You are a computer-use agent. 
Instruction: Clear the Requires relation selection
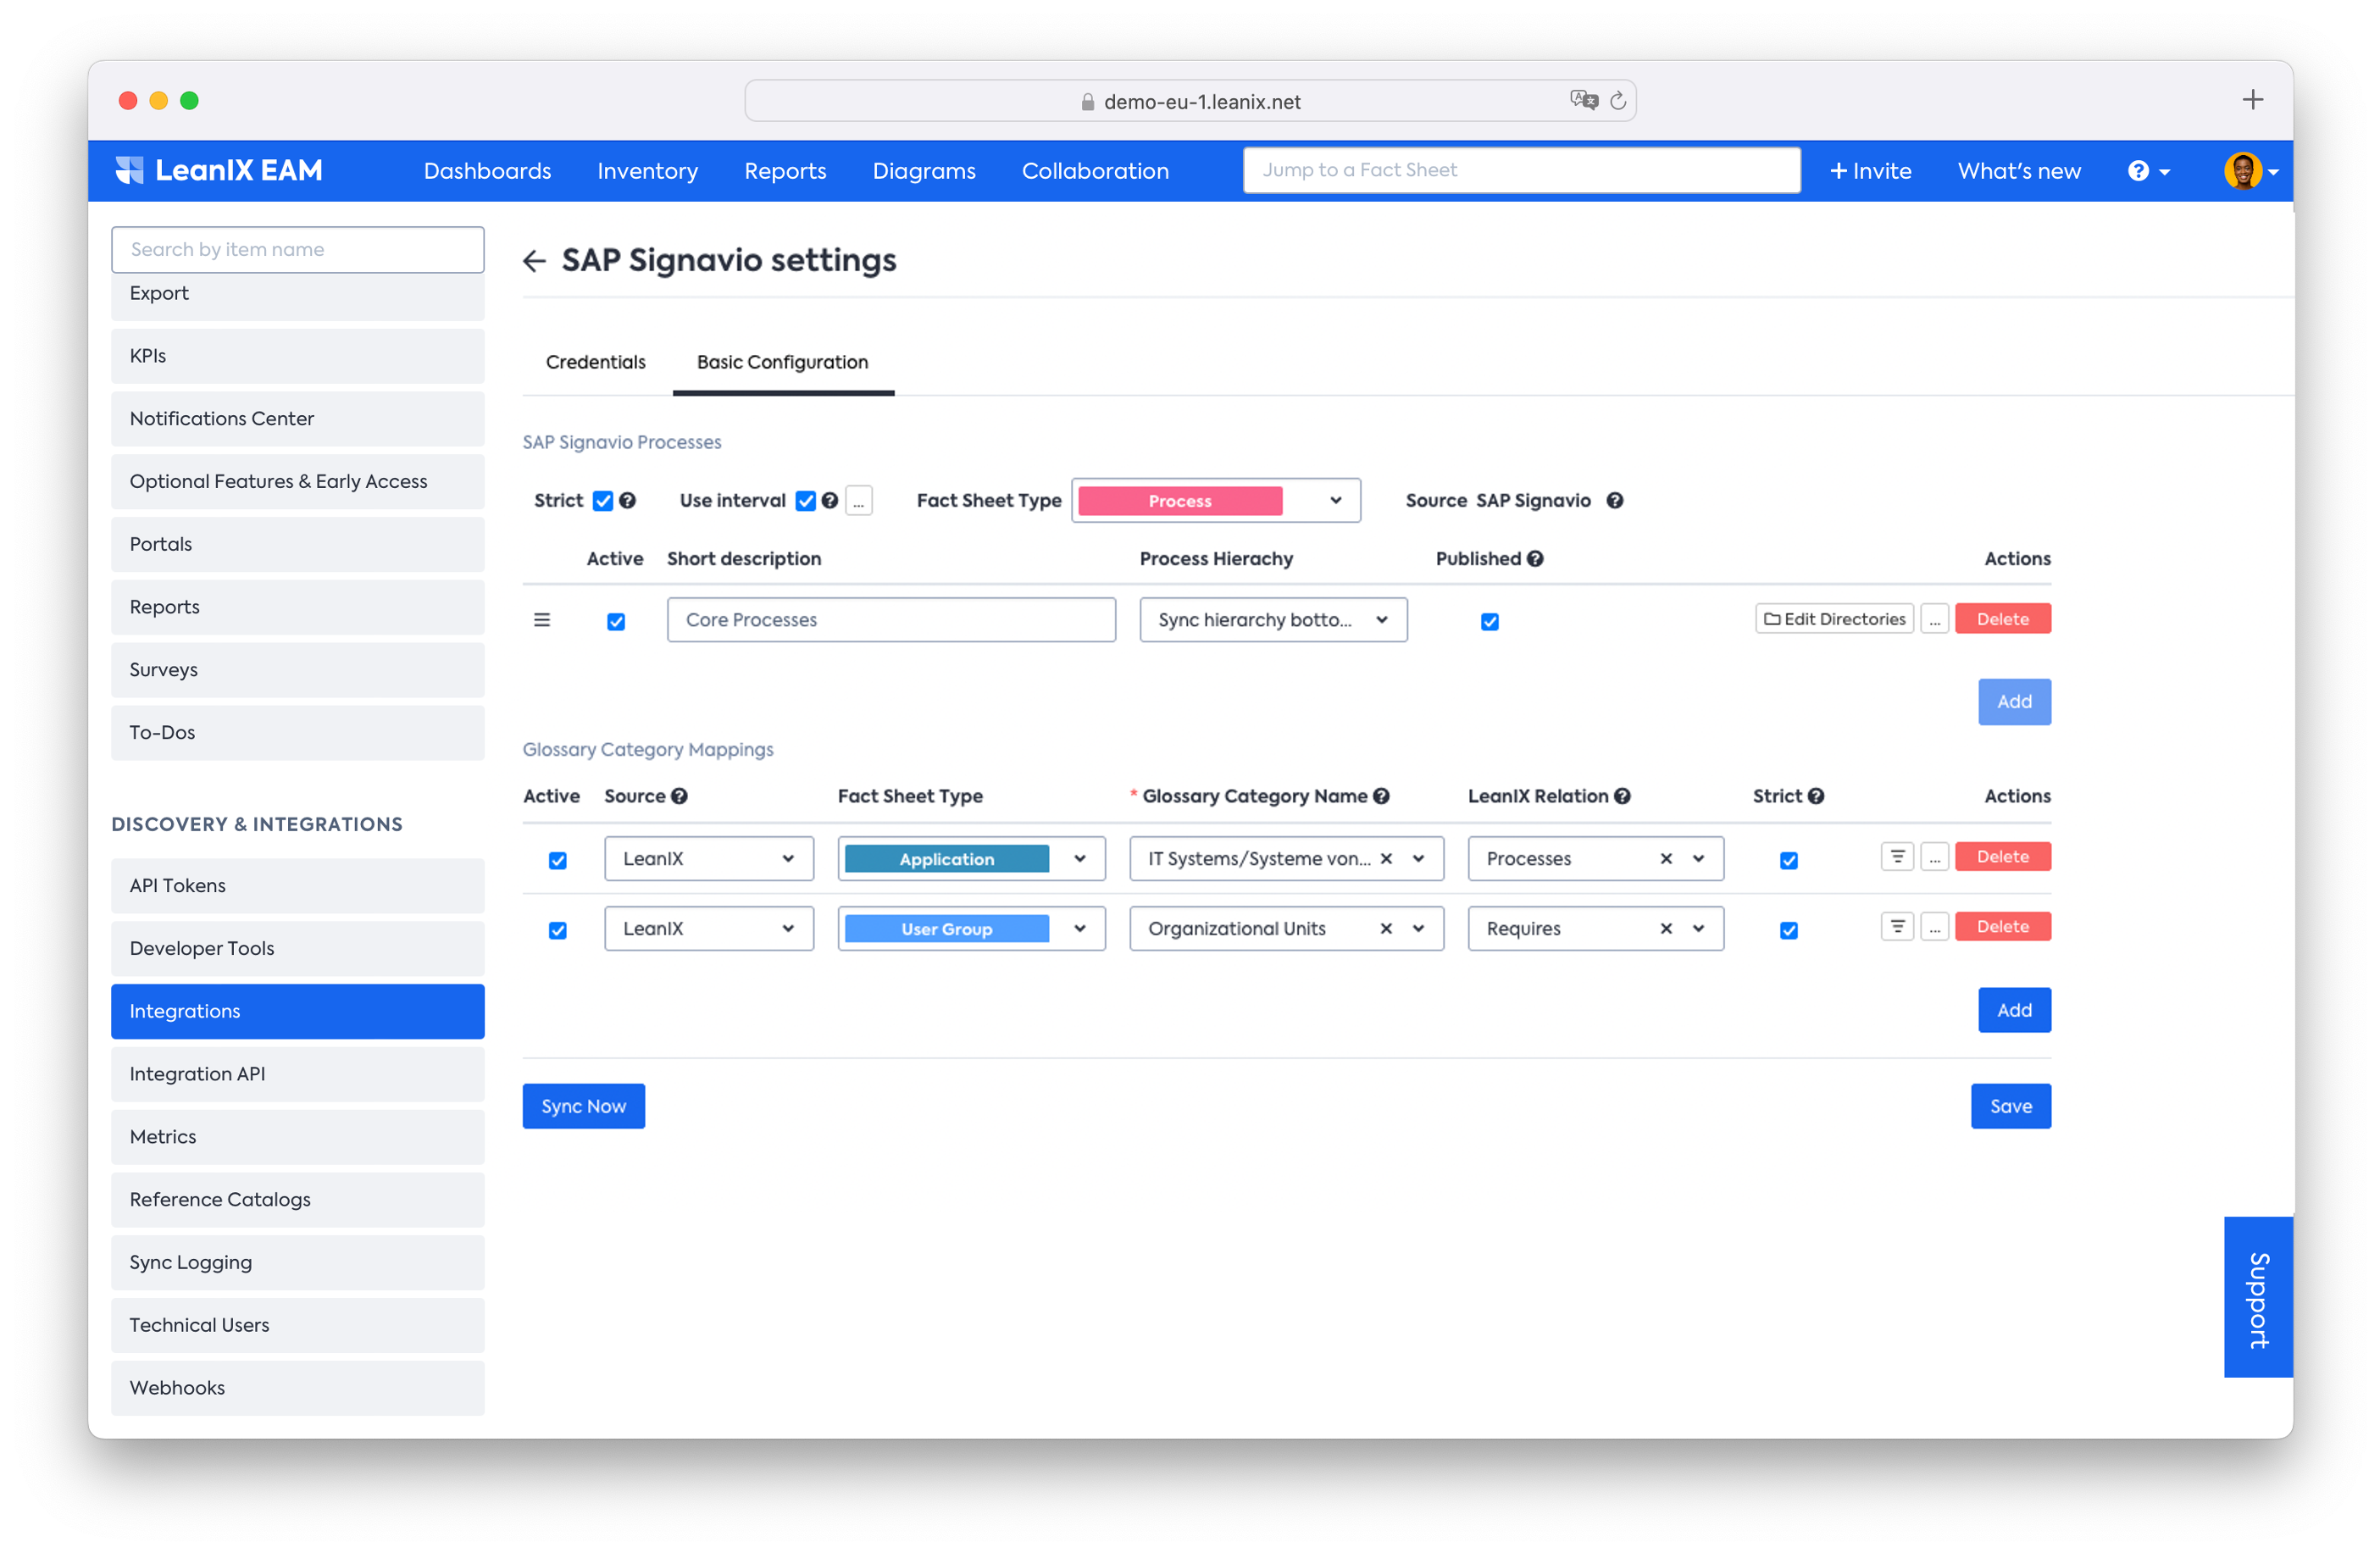pos(1666,929)
